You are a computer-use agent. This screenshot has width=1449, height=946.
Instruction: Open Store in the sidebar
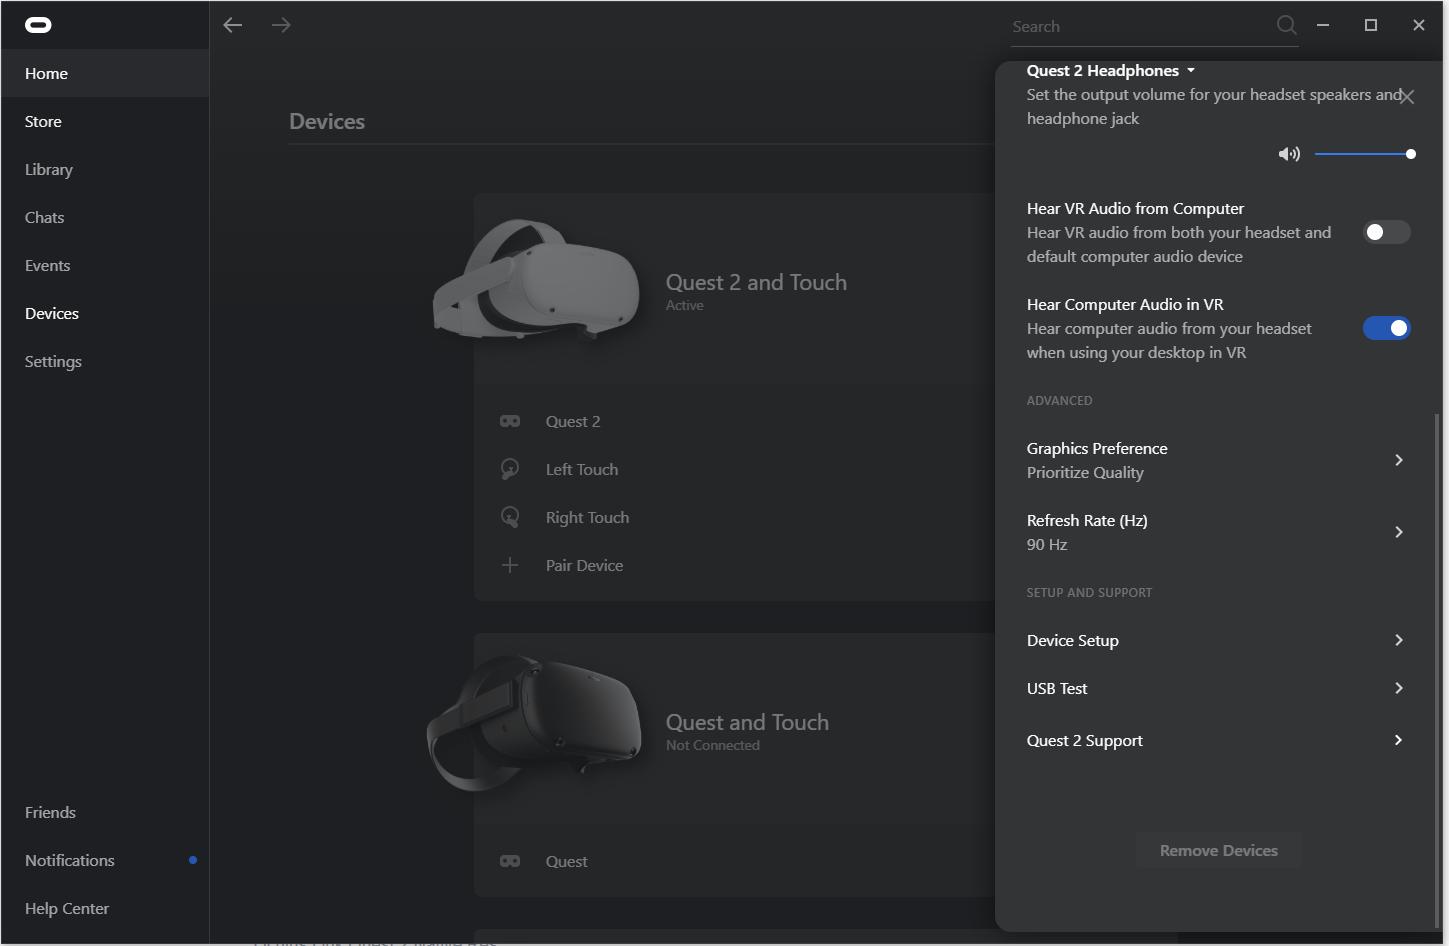(x=43, y=121)
